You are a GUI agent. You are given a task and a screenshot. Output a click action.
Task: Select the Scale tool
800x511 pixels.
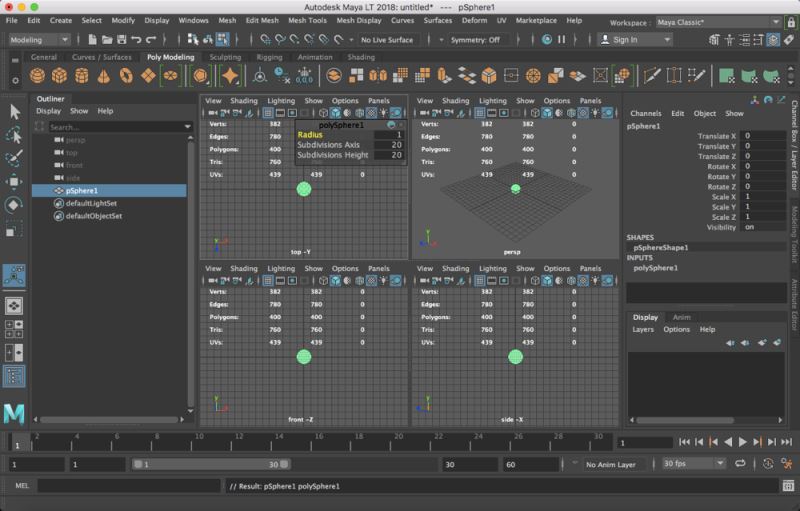click(14, 228)
